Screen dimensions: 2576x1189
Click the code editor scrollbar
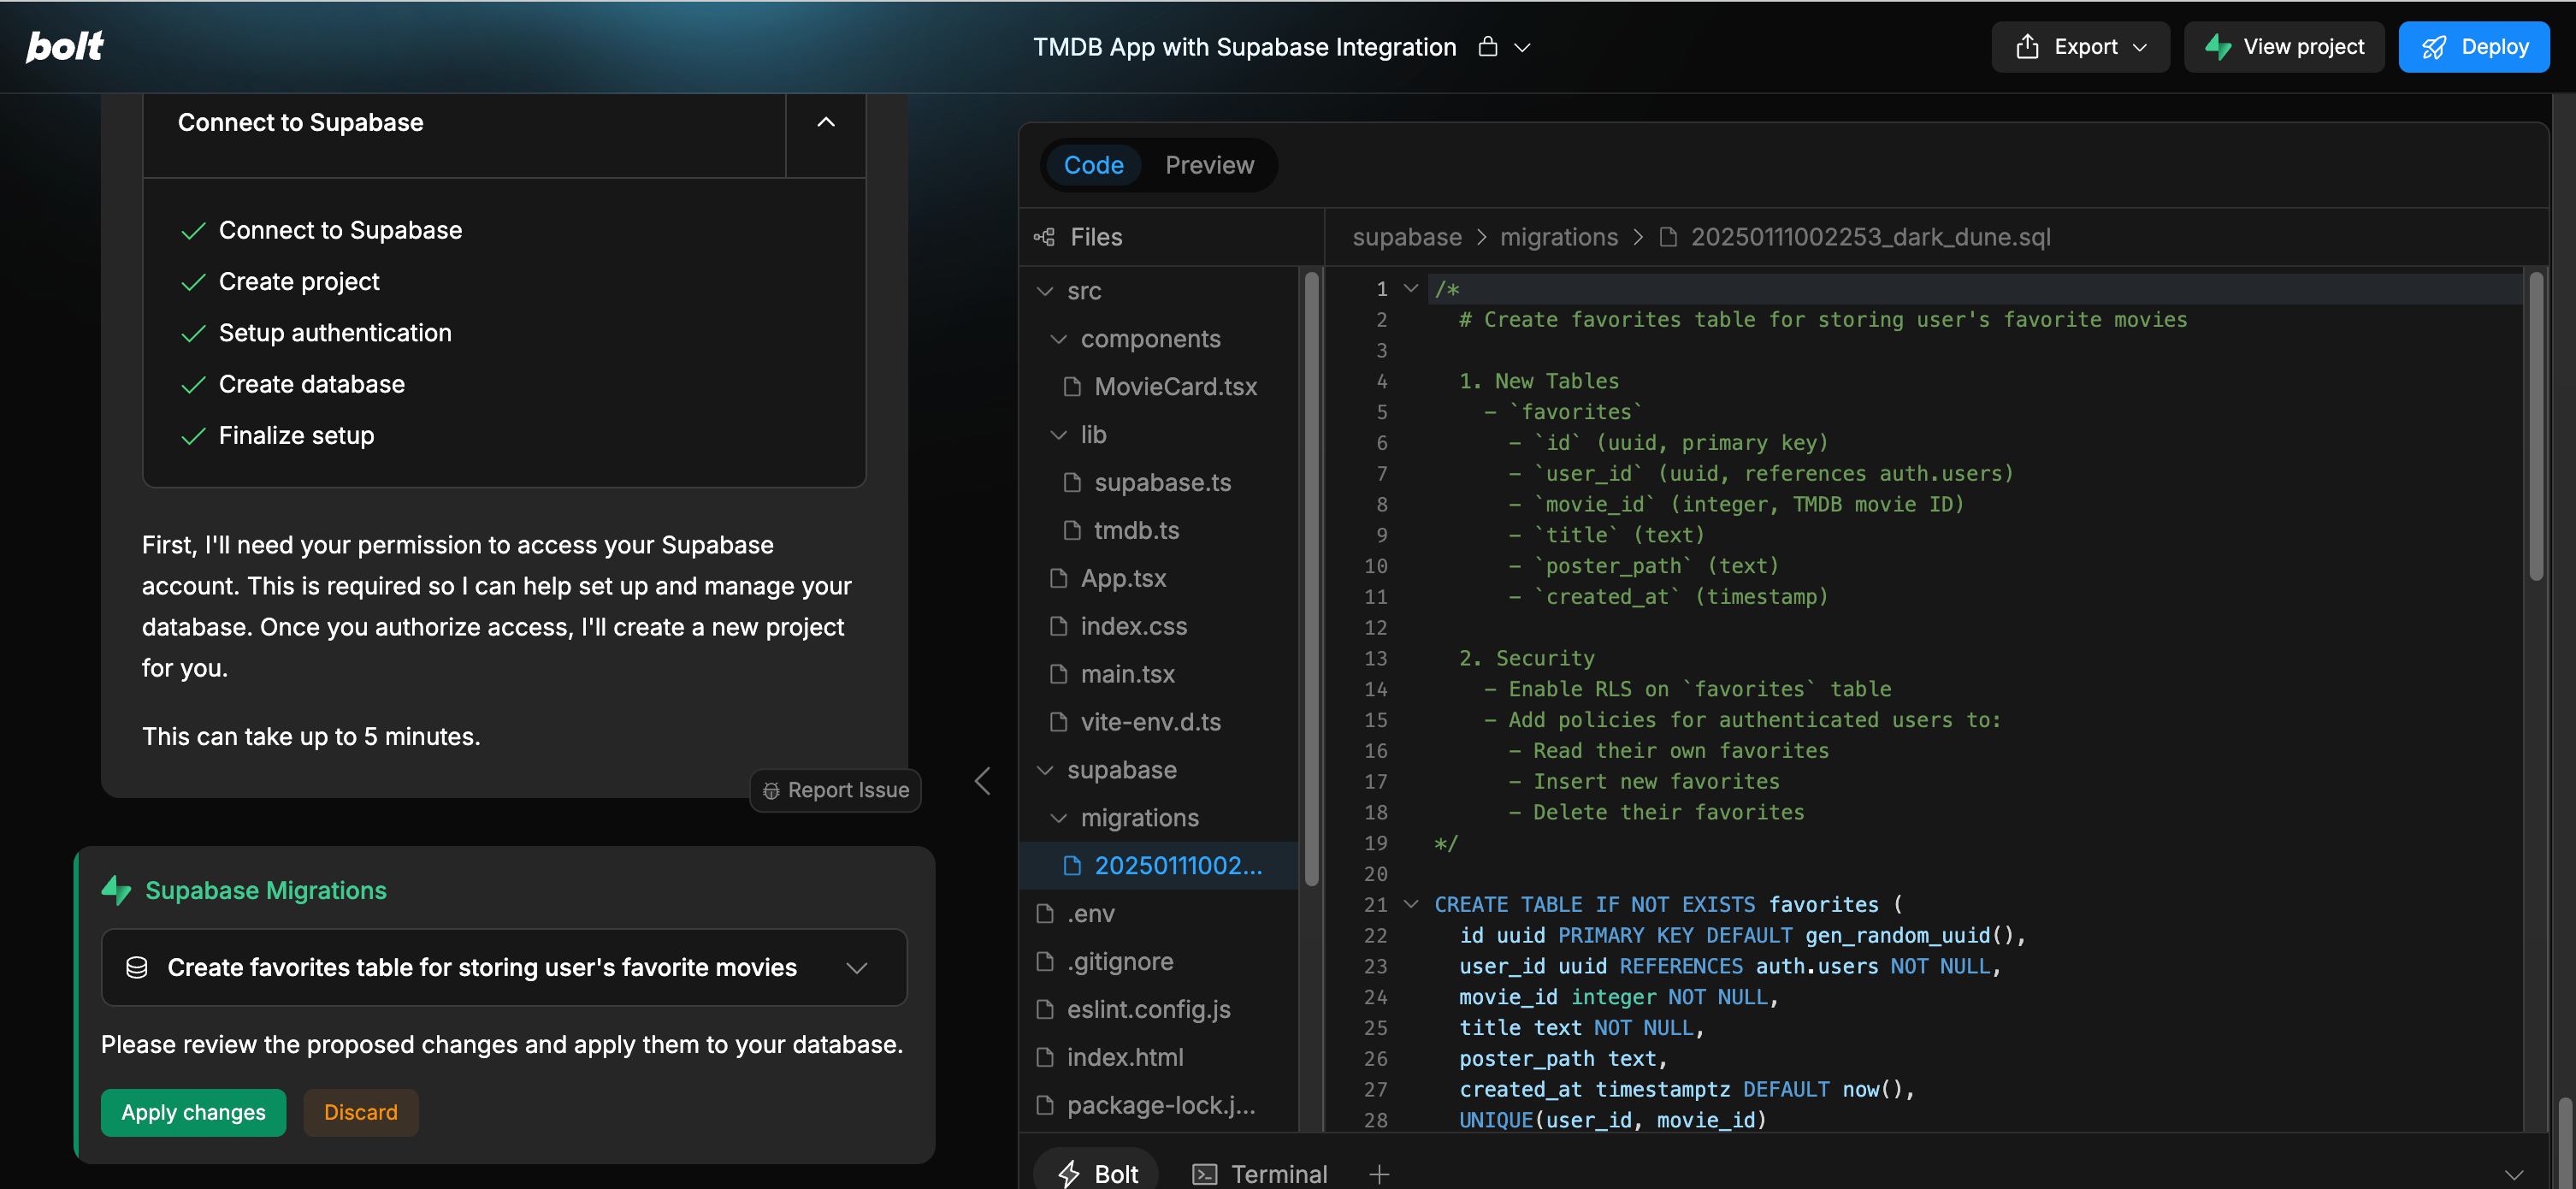(x=2534, y=425)
